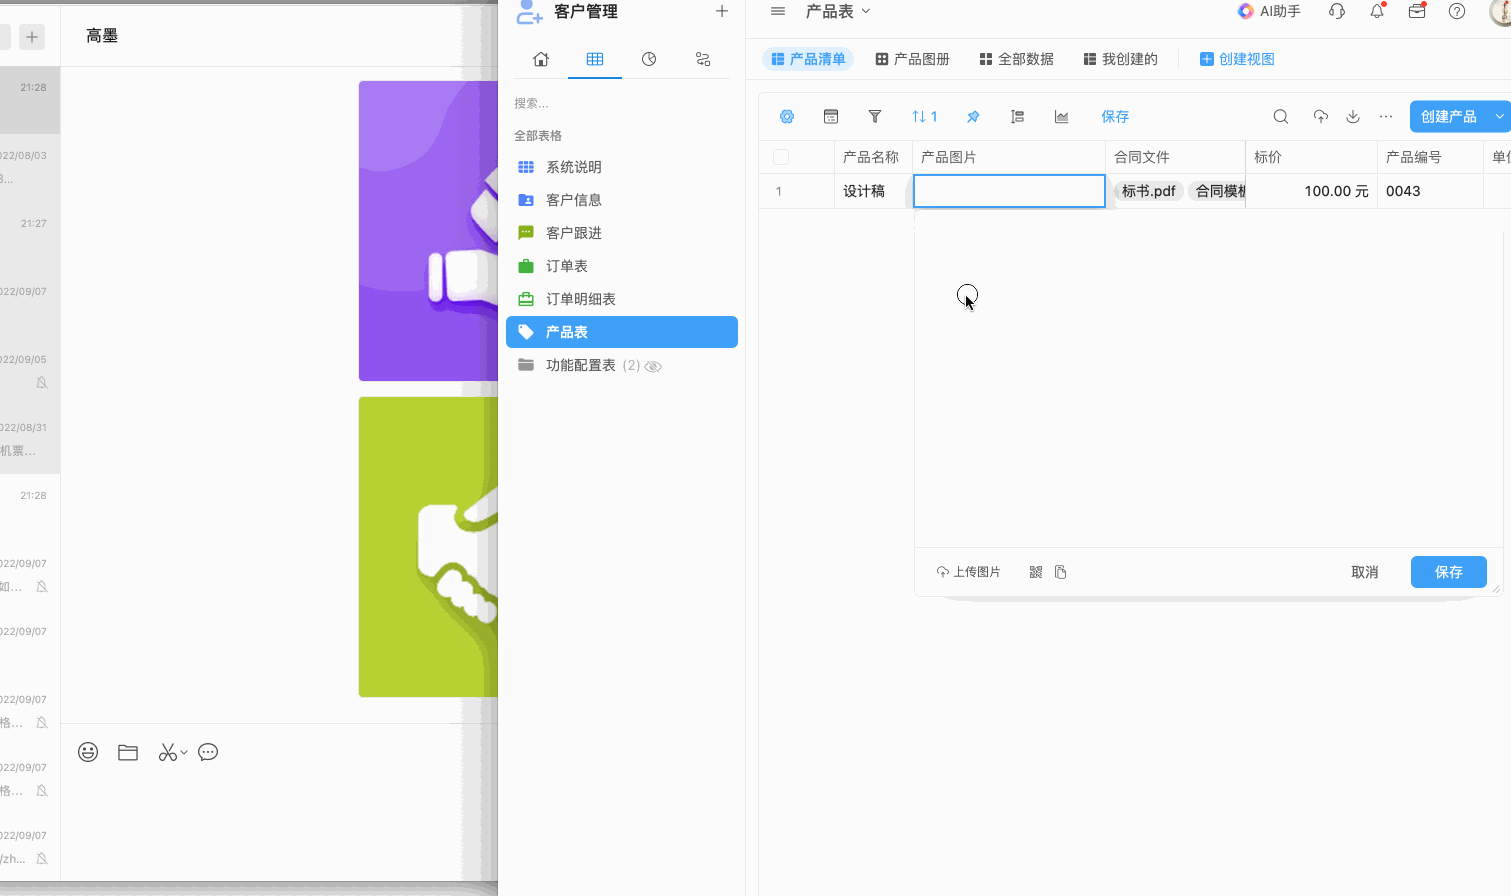The width and height of the screenshot is (1511, 896).
Task: Open the field configuration icon in toolbar
Action: click(x=831, y=117)
